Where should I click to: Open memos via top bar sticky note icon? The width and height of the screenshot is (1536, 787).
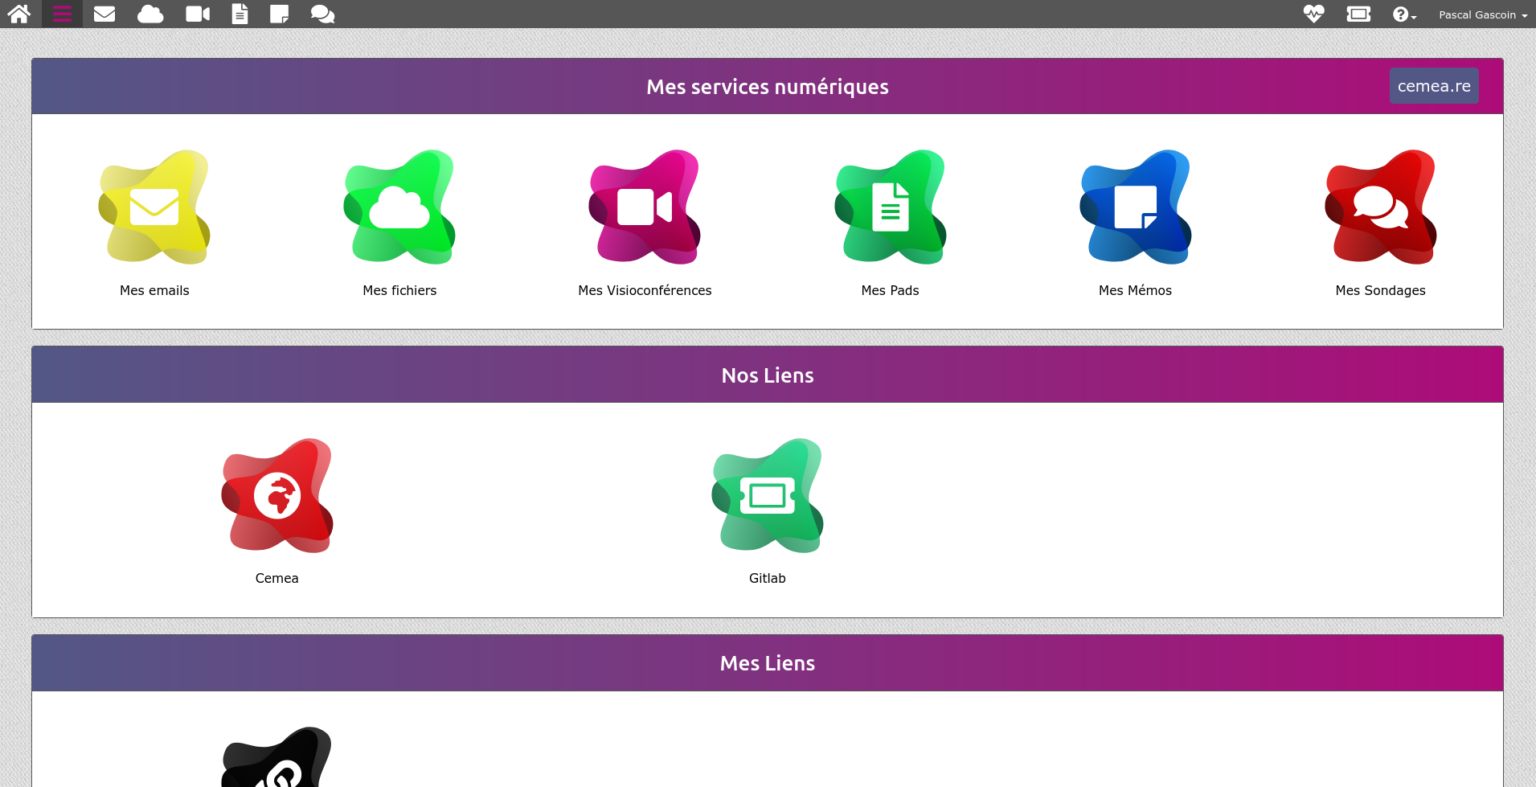pyautogui.click(x=280, y=14)
